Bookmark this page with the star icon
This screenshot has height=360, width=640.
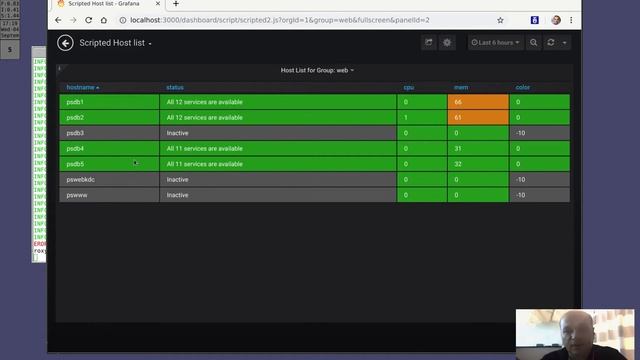[x=500, y=20]
